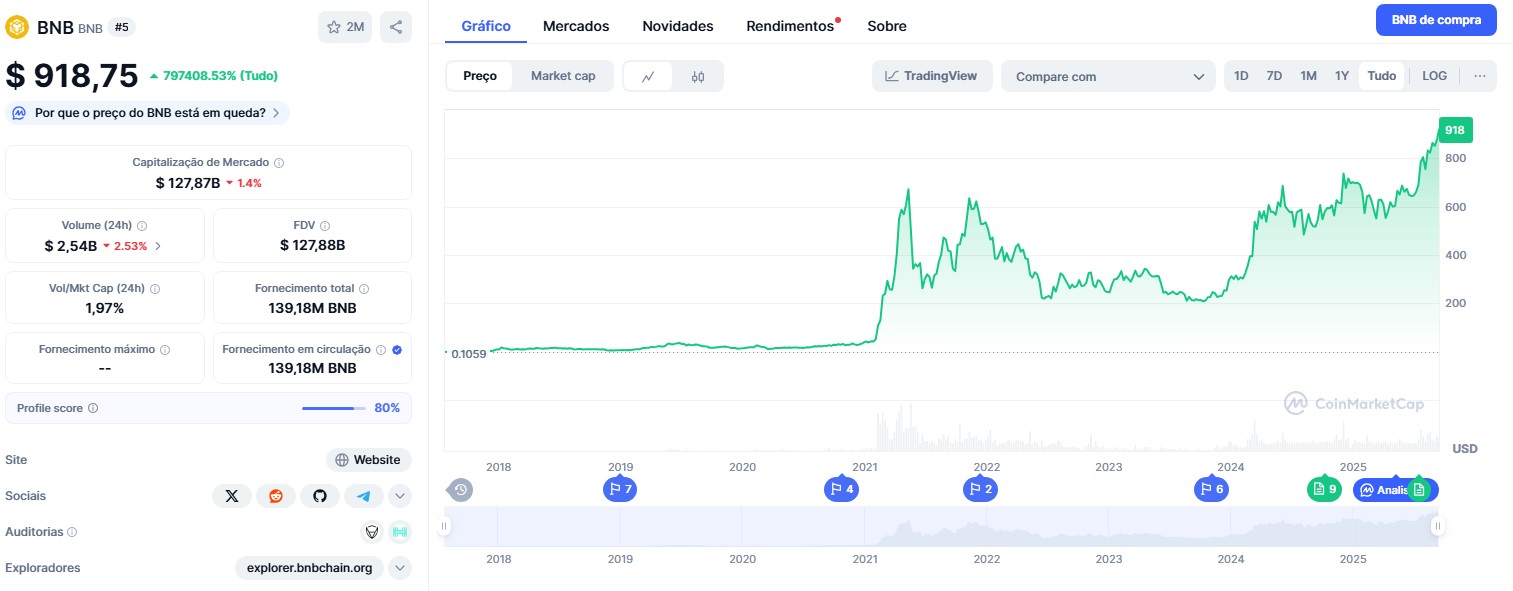Open the chart more options ellipsis menu
The image size is (1513, 591).
click(x=1479, y=76)
